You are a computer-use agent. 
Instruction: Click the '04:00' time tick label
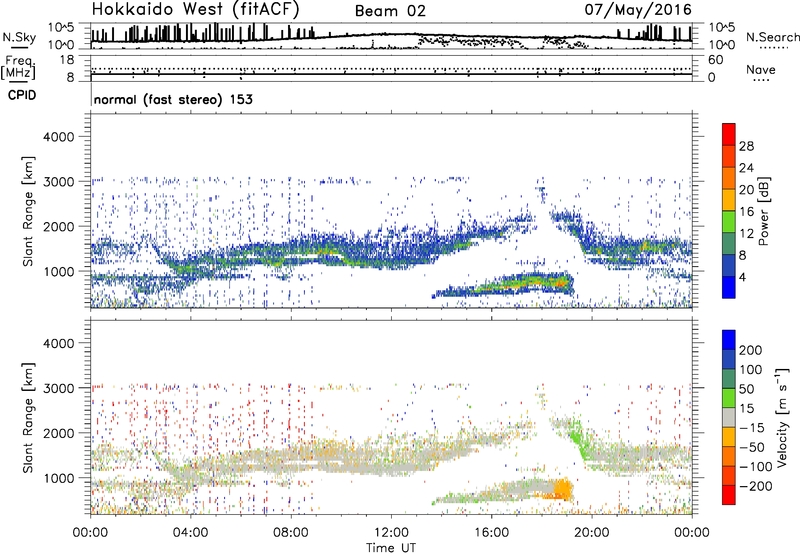tap(191, 533)
